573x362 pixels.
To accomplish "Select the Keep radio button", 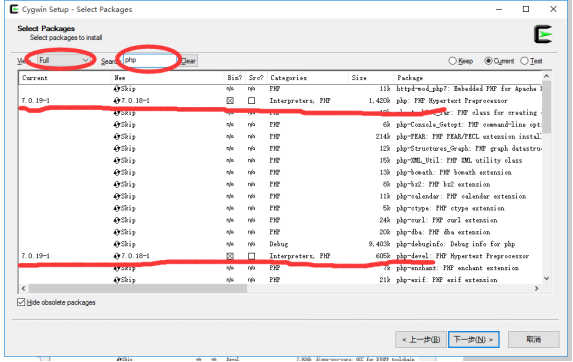I will (x=452, y=61).
